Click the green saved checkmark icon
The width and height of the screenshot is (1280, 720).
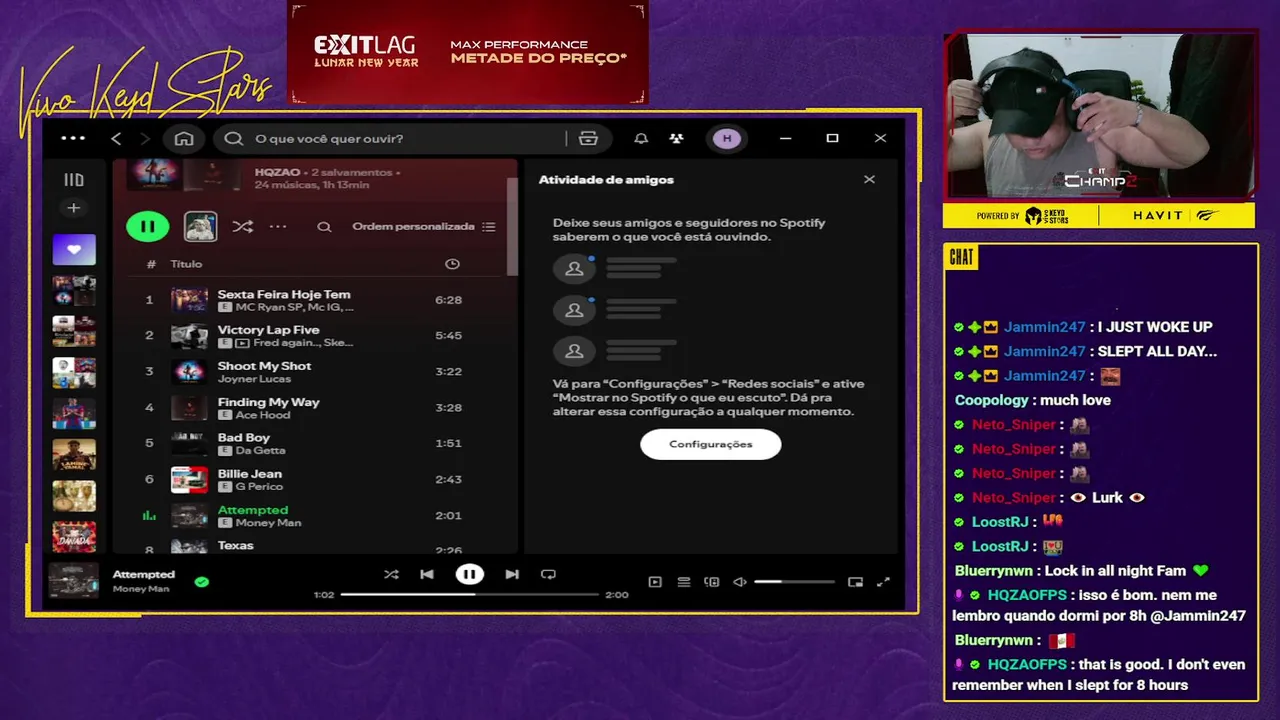click(x=202, y=581)
